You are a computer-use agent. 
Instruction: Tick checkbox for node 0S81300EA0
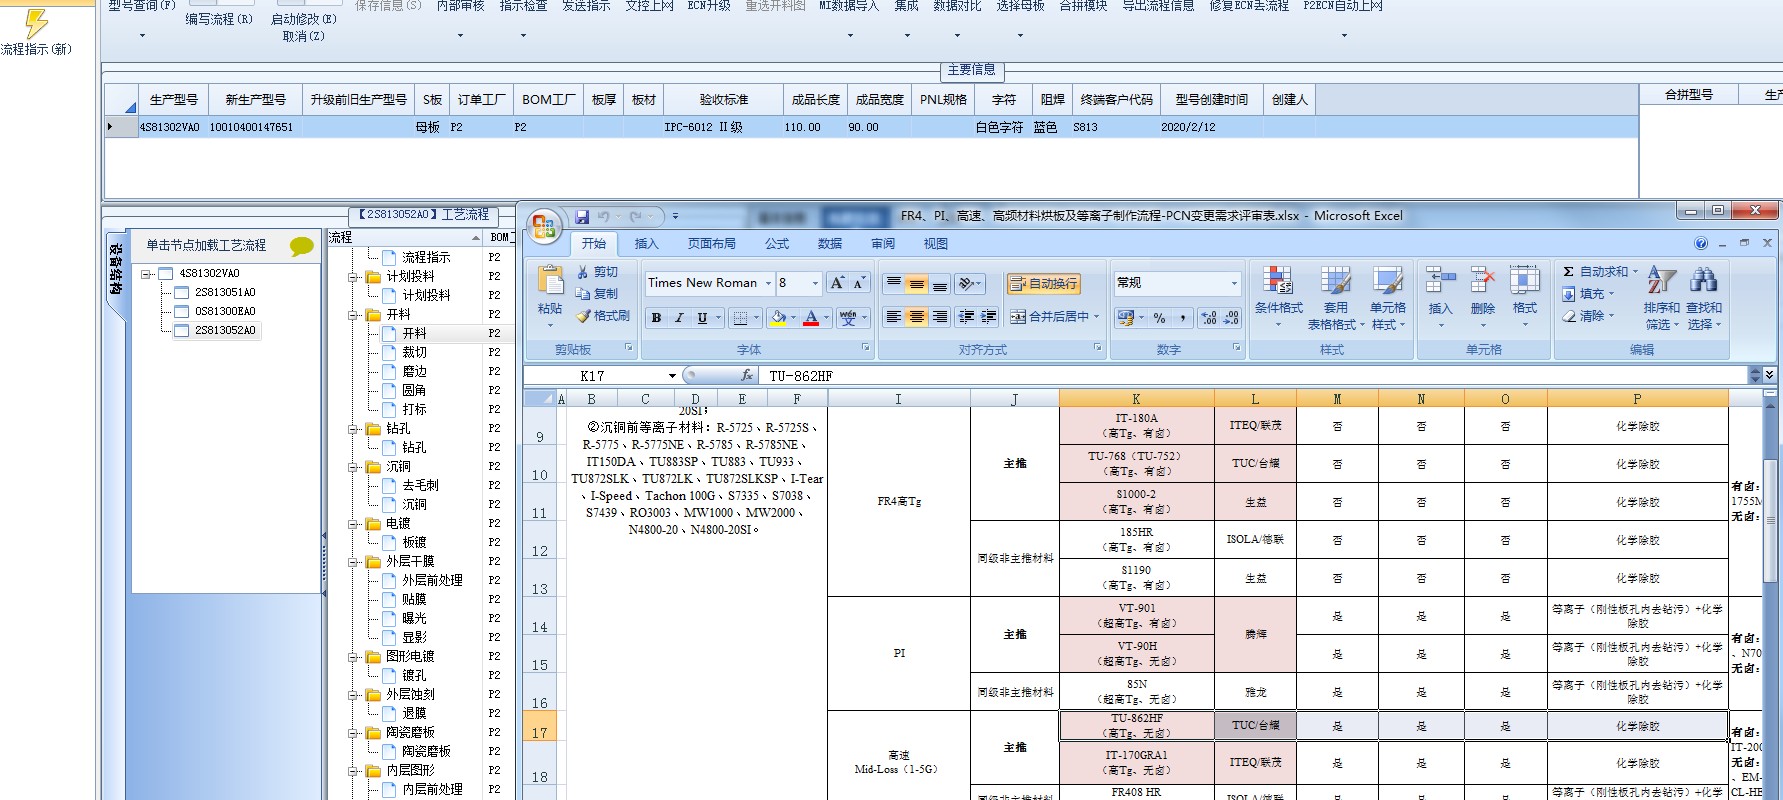[182, 311]
